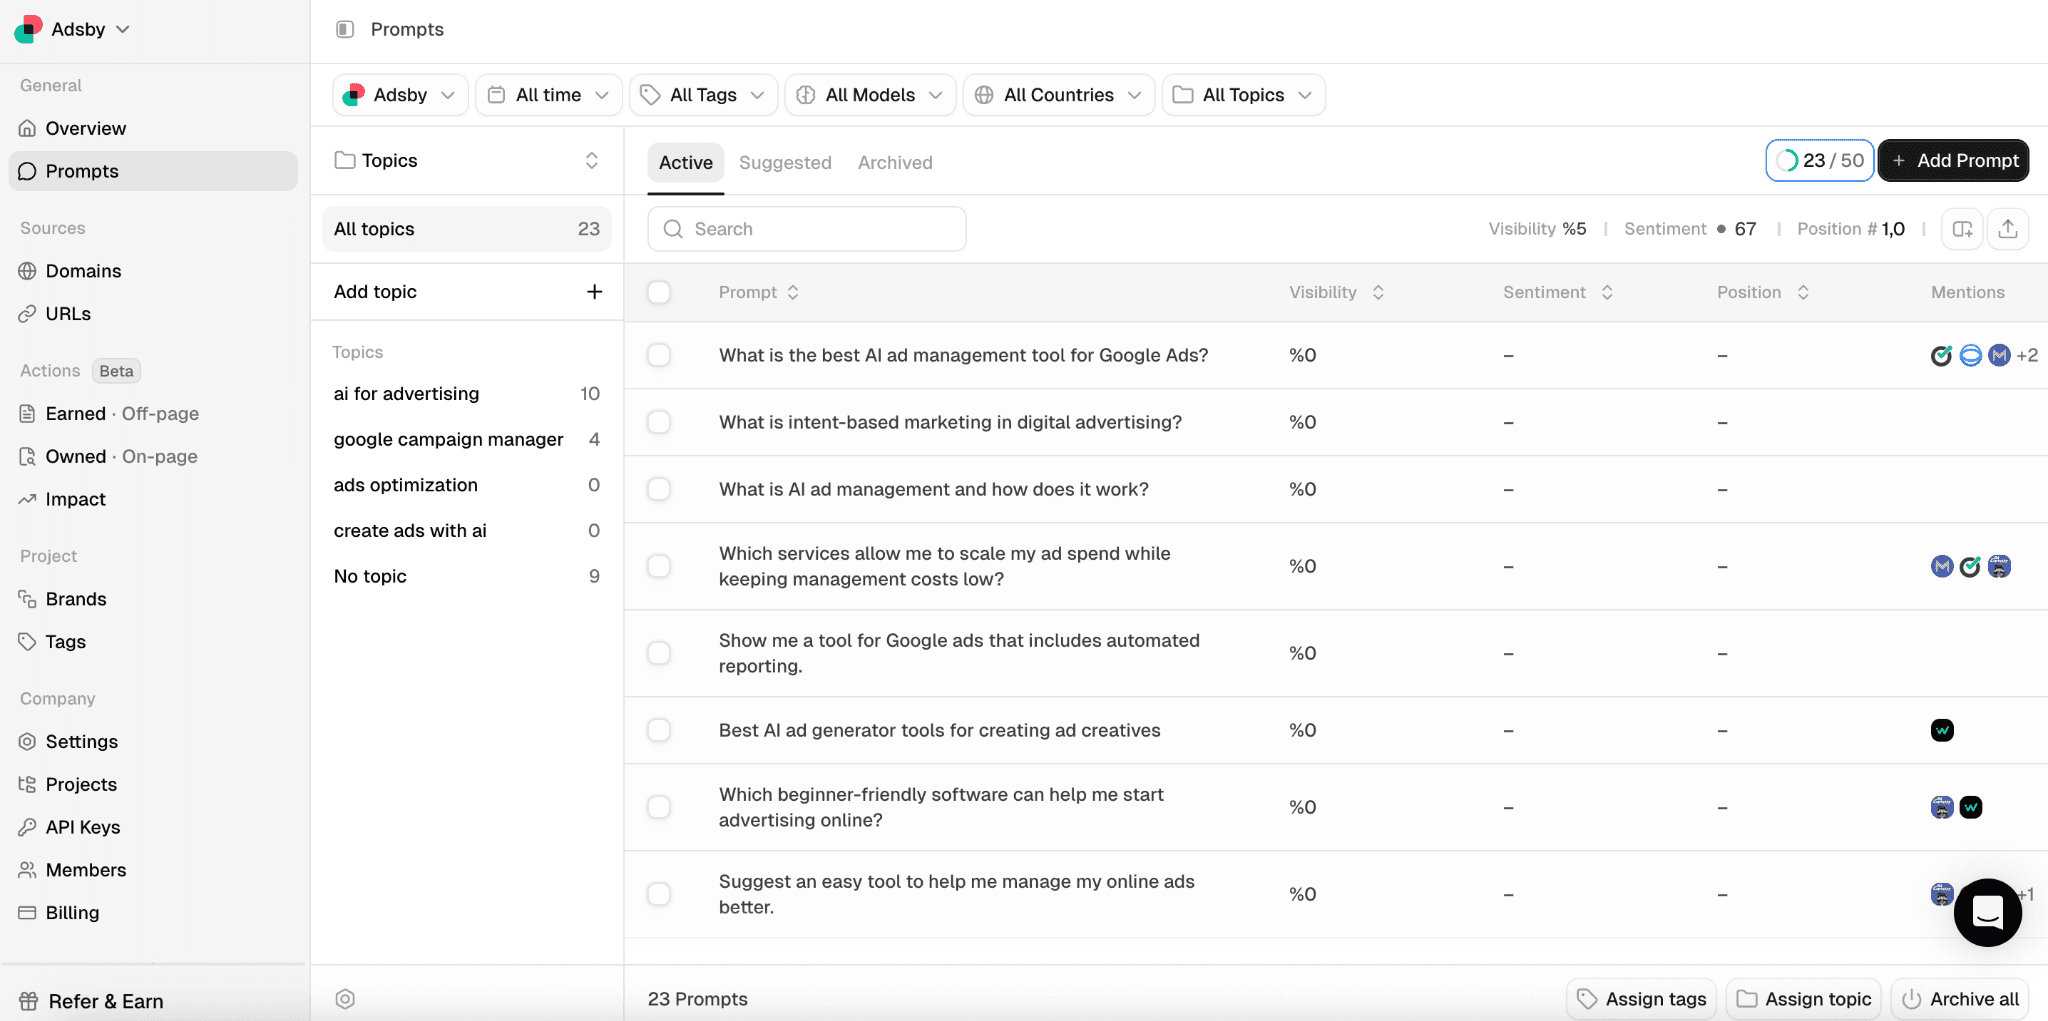Toggle the sidebar collapse icon beside Prompts

click(x=345, y=29)
